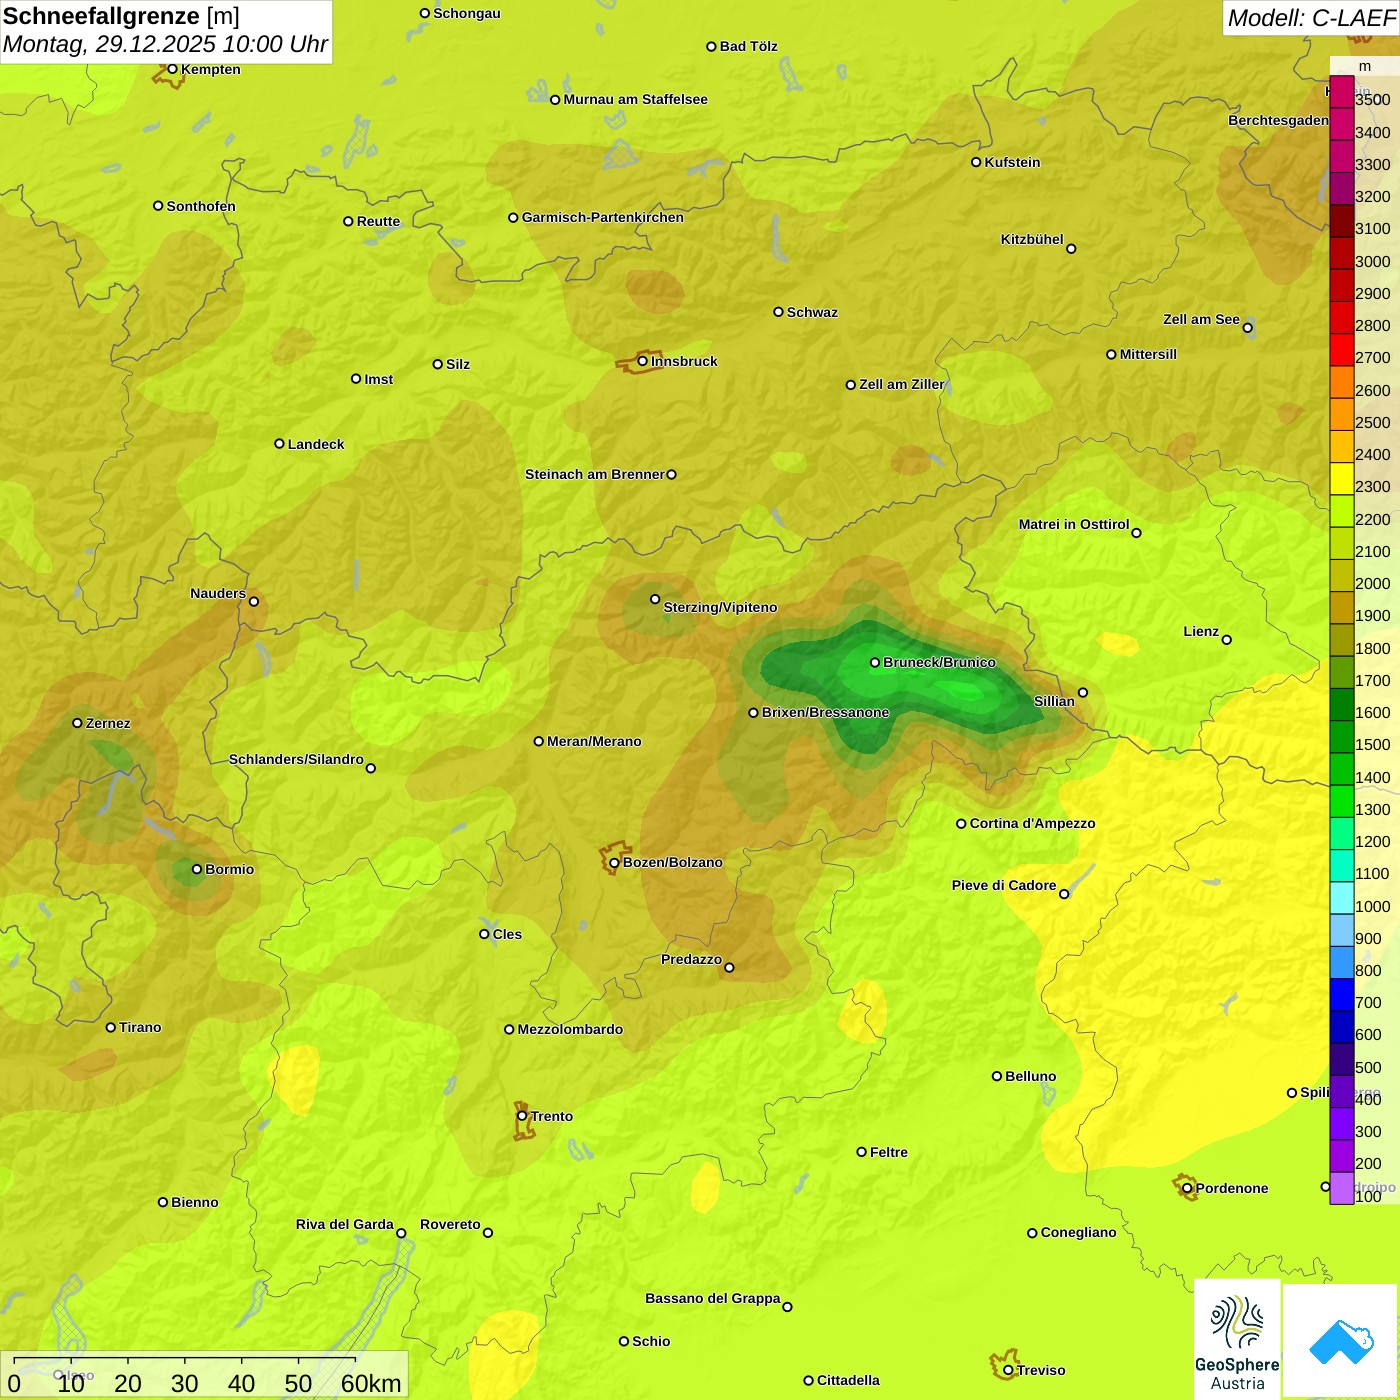Click the 'Schneefallgrenze [m]' title

pyautogui.click(x=121, y=16)
